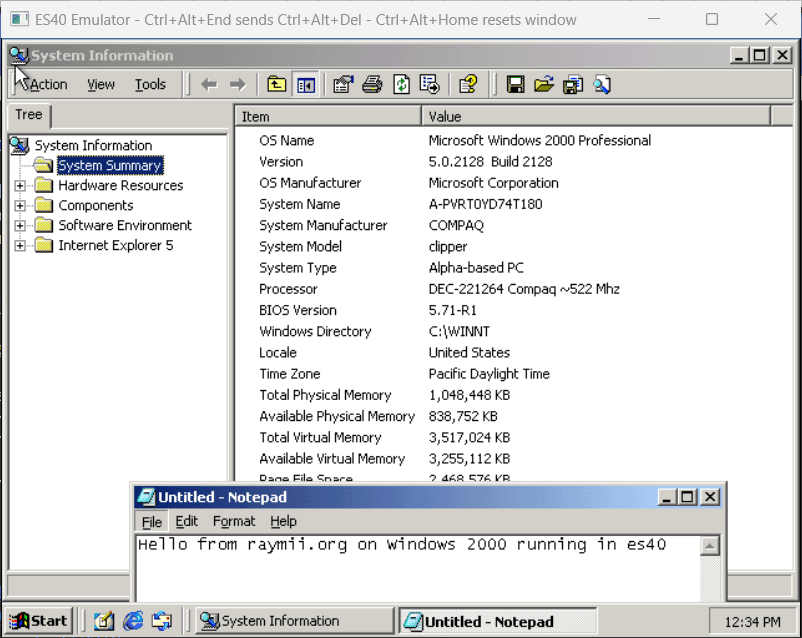Open the Help toolbar icon with question mark

click(468, 84)
